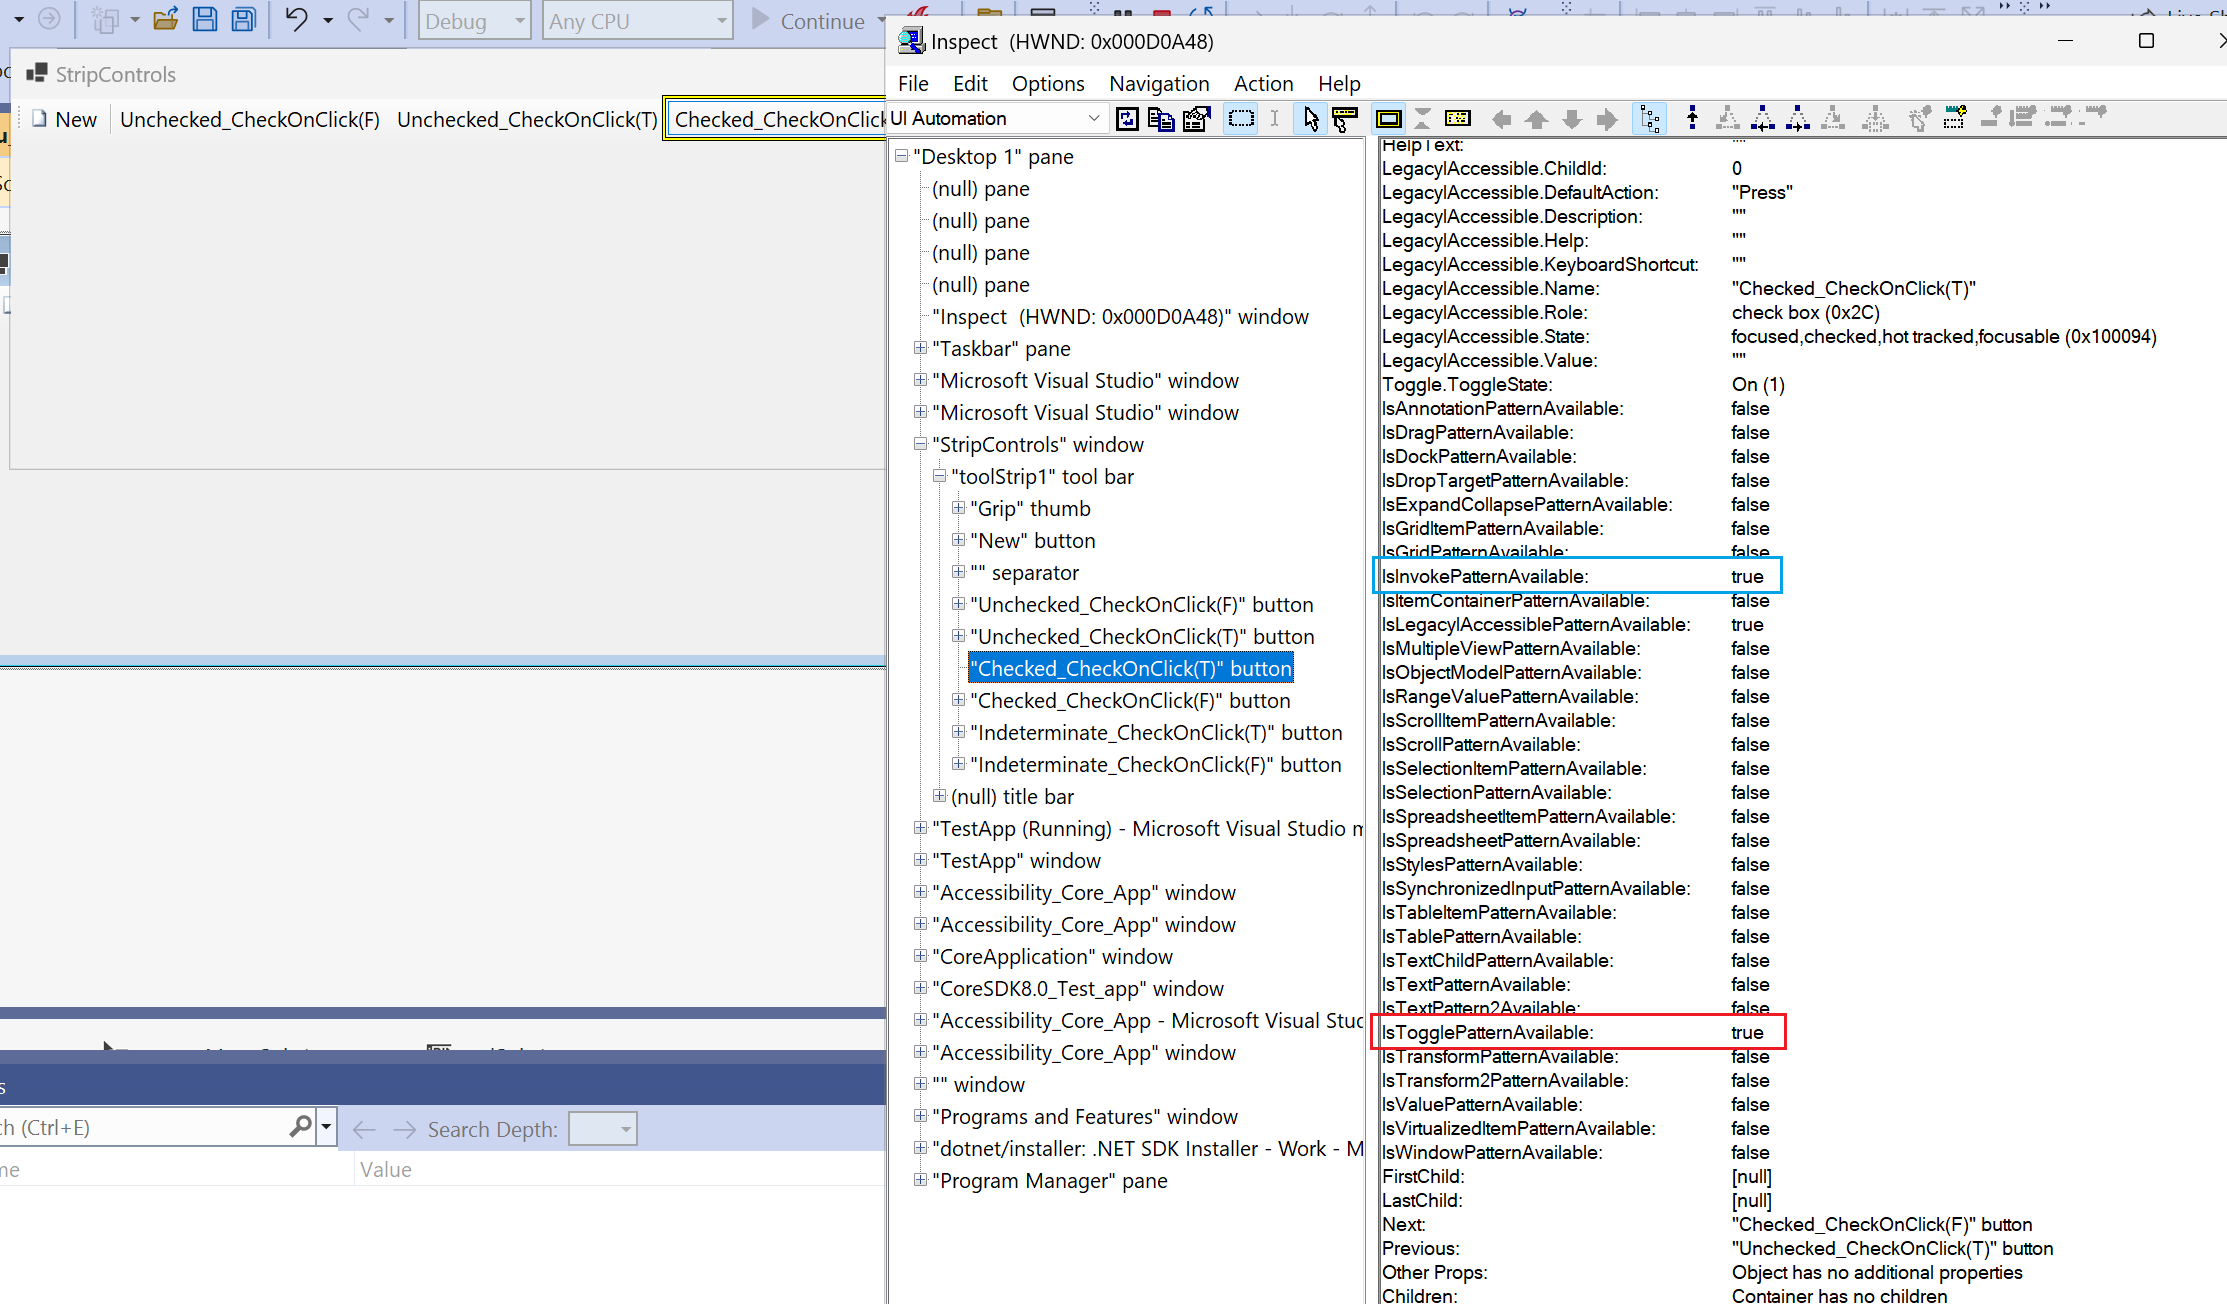Viewport: 2227px width, 1304px height.
Task: Open the Navigation menu in Inspect
Action: [x=1158, y=83]
